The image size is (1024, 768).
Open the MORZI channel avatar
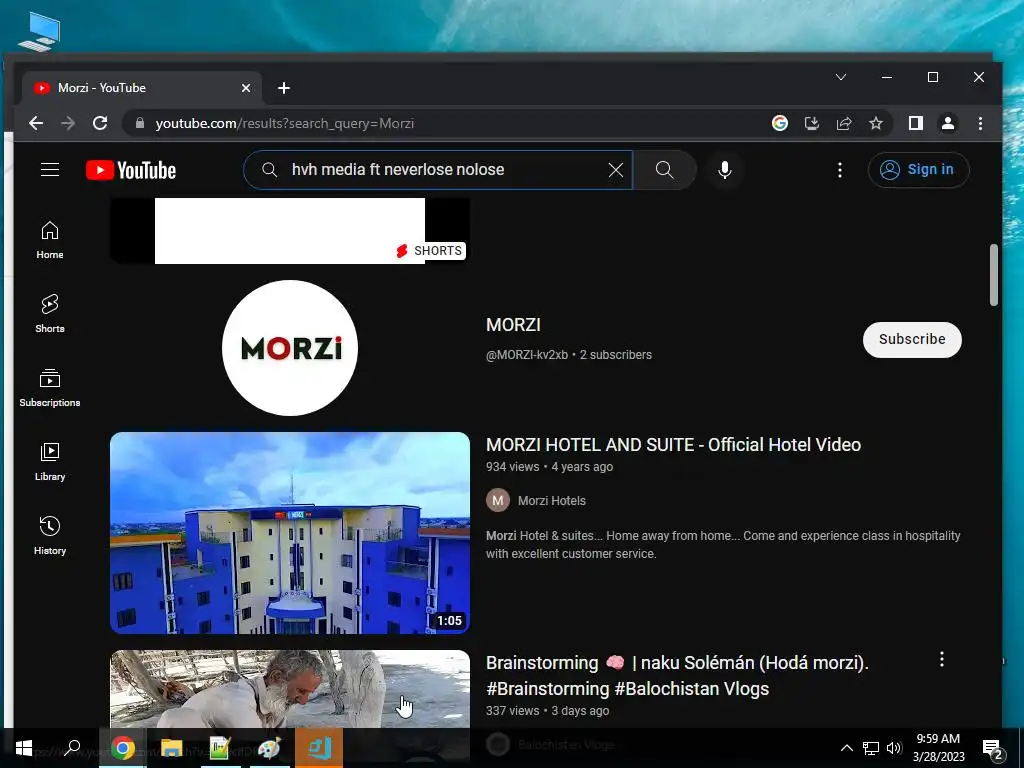(290, 348)
